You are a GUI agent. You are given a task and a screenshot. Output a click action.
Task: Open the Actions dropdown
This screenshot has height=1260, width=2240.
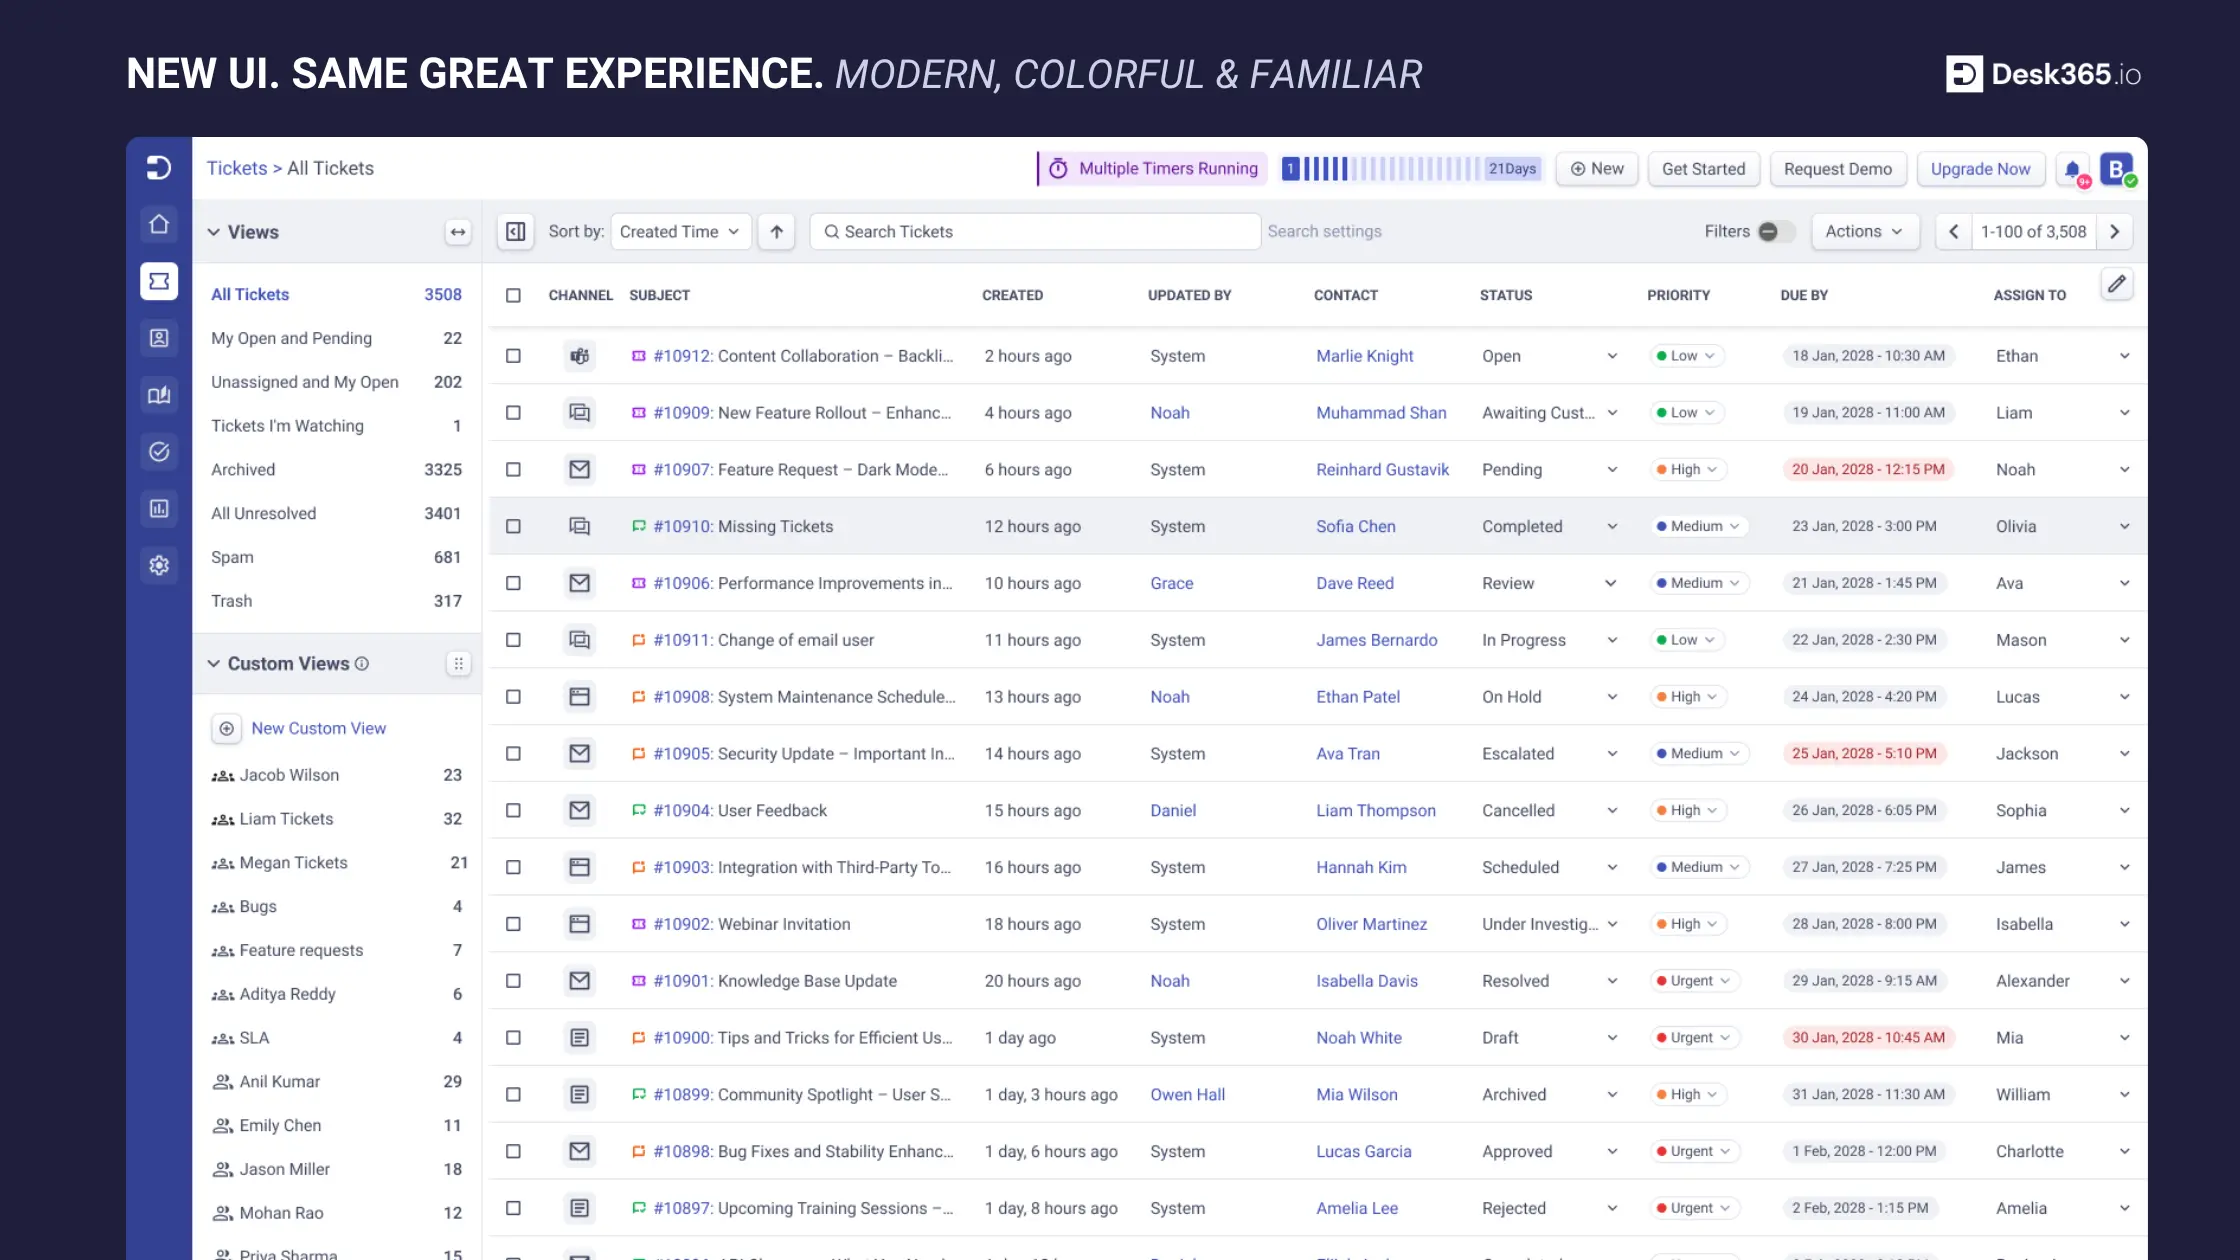pyautogui.click(x=1863, y=231)
